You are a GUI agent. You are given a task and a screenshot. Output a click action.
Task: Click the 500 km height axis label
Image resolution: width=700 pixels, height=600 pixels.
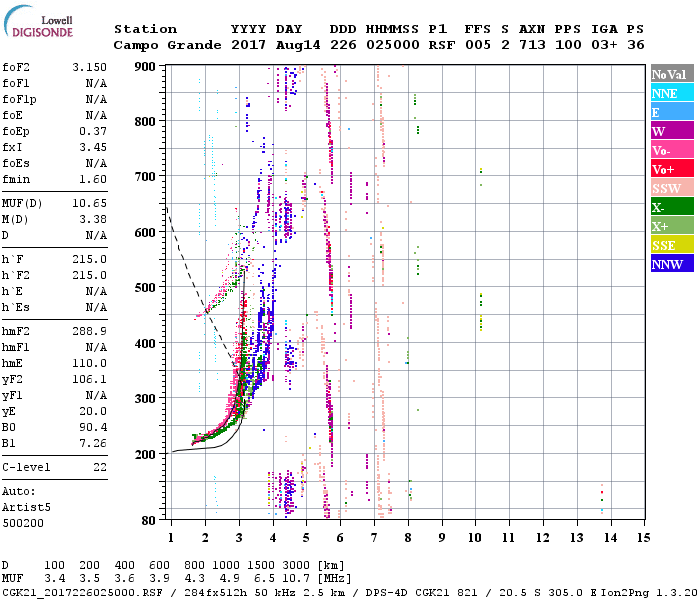(145, 288)
